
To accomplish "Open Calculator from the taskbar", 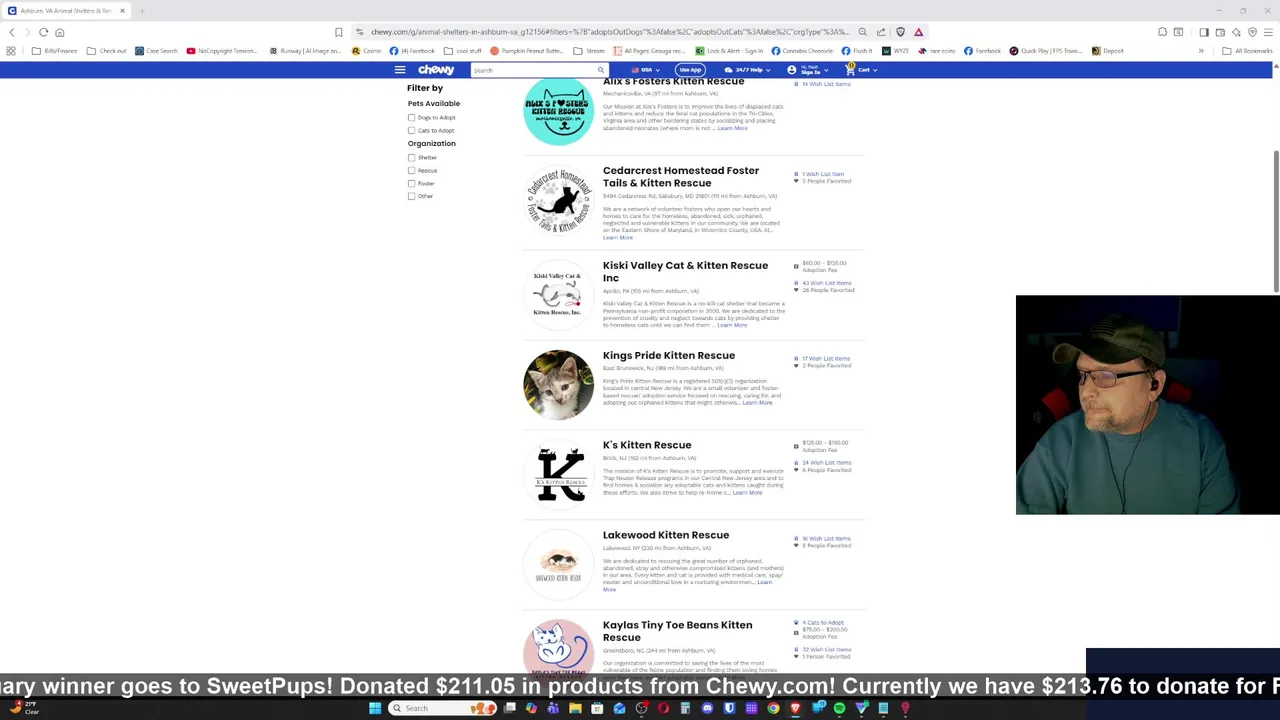I will (x=685, y=708).
